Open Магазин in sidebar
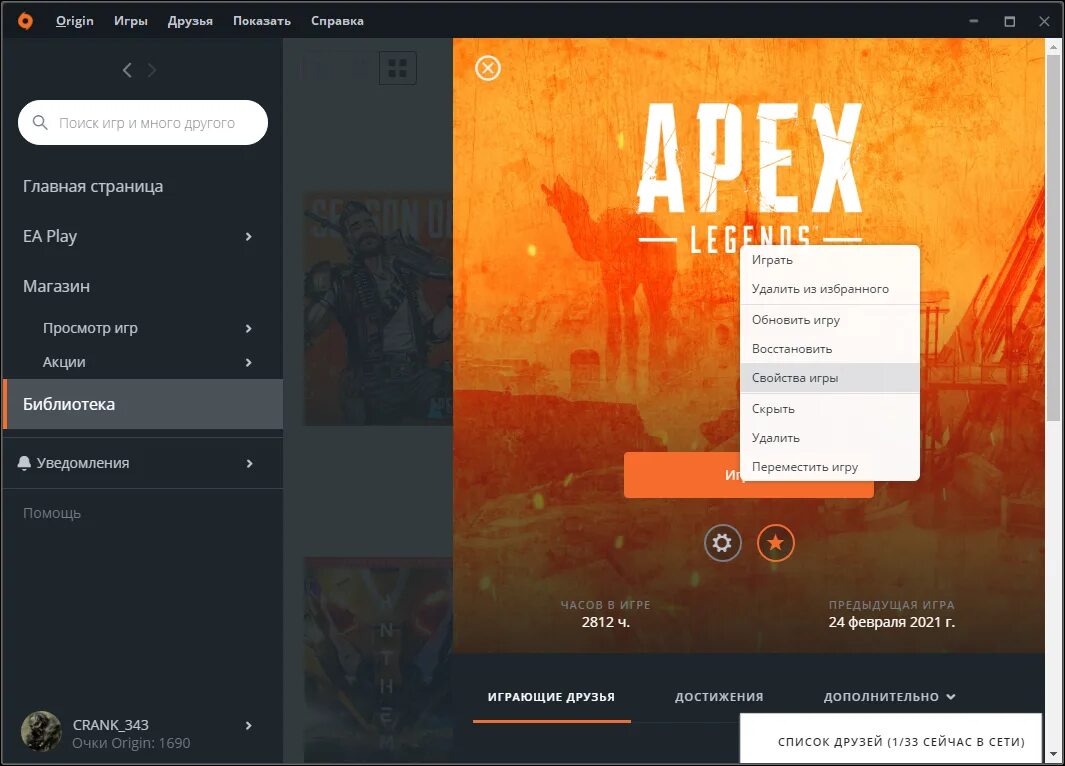Screen dimensions: 1065x766 pyautogui.click(x=56, y=287)
